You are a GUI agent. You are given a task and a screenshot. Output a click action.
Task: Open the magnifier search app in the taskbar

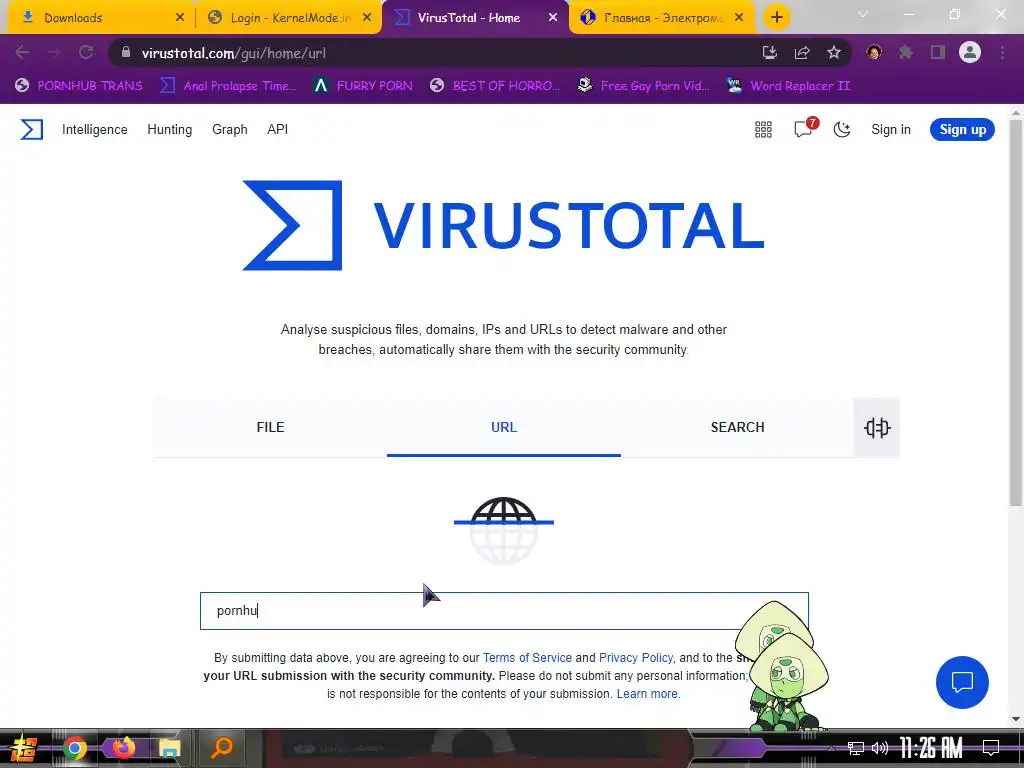pos(221,748)
